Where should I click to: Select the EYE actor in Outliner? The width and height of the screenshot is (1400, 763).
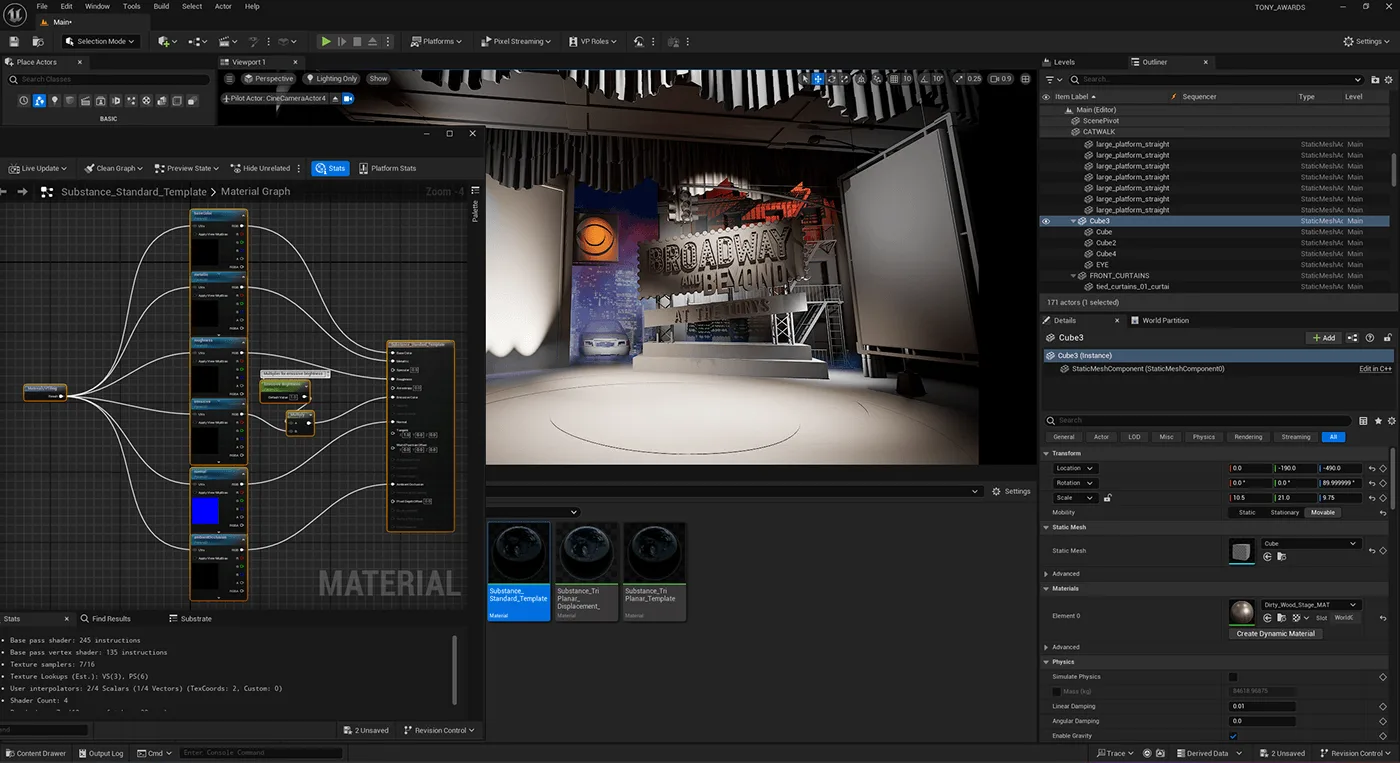click(x=1102, y=265)
